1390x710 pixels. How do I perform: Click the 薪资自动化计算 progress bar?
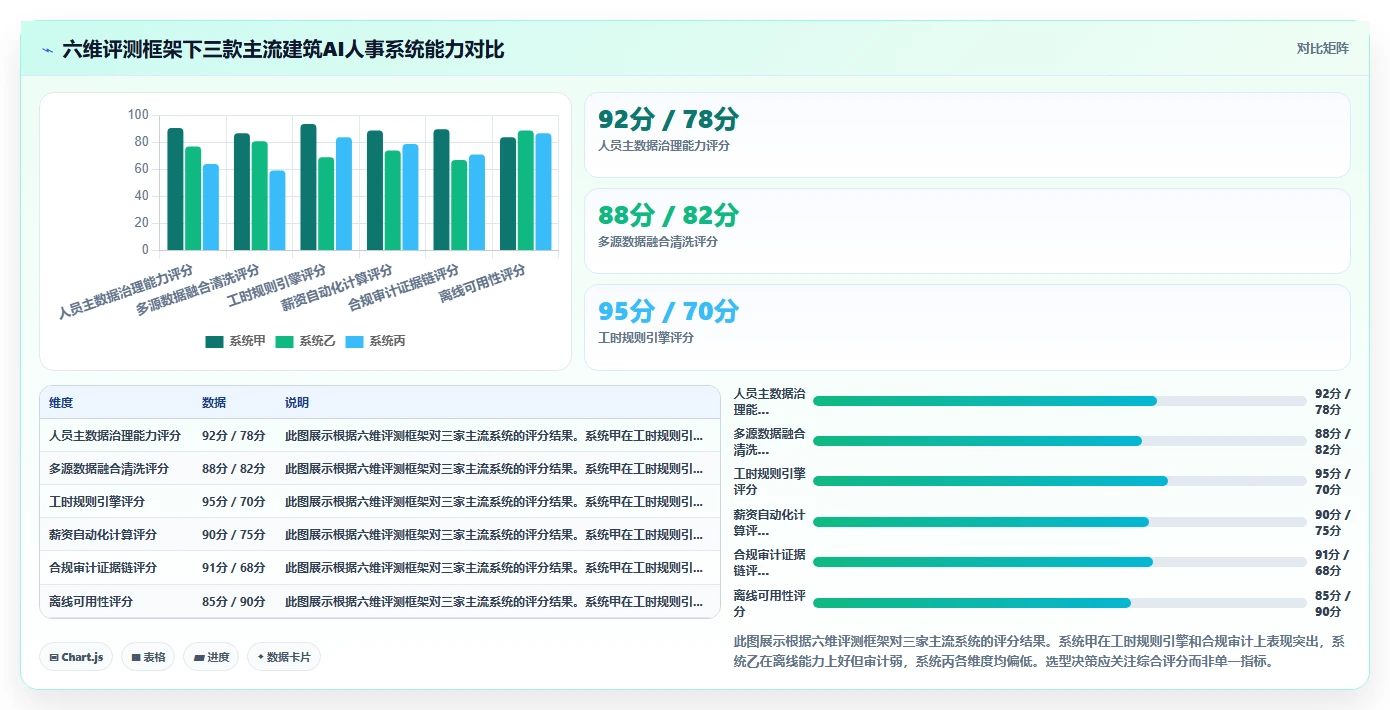click(x=1060, y=522)
